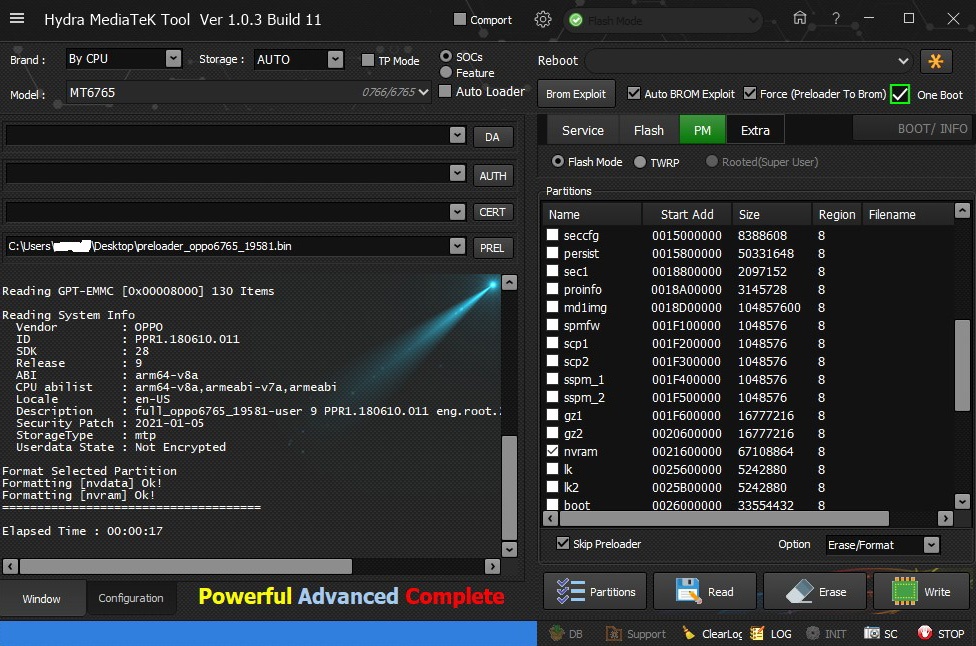The image size is (976, 646).
Task: Click the DA browse button
Action: pos(492,136)
